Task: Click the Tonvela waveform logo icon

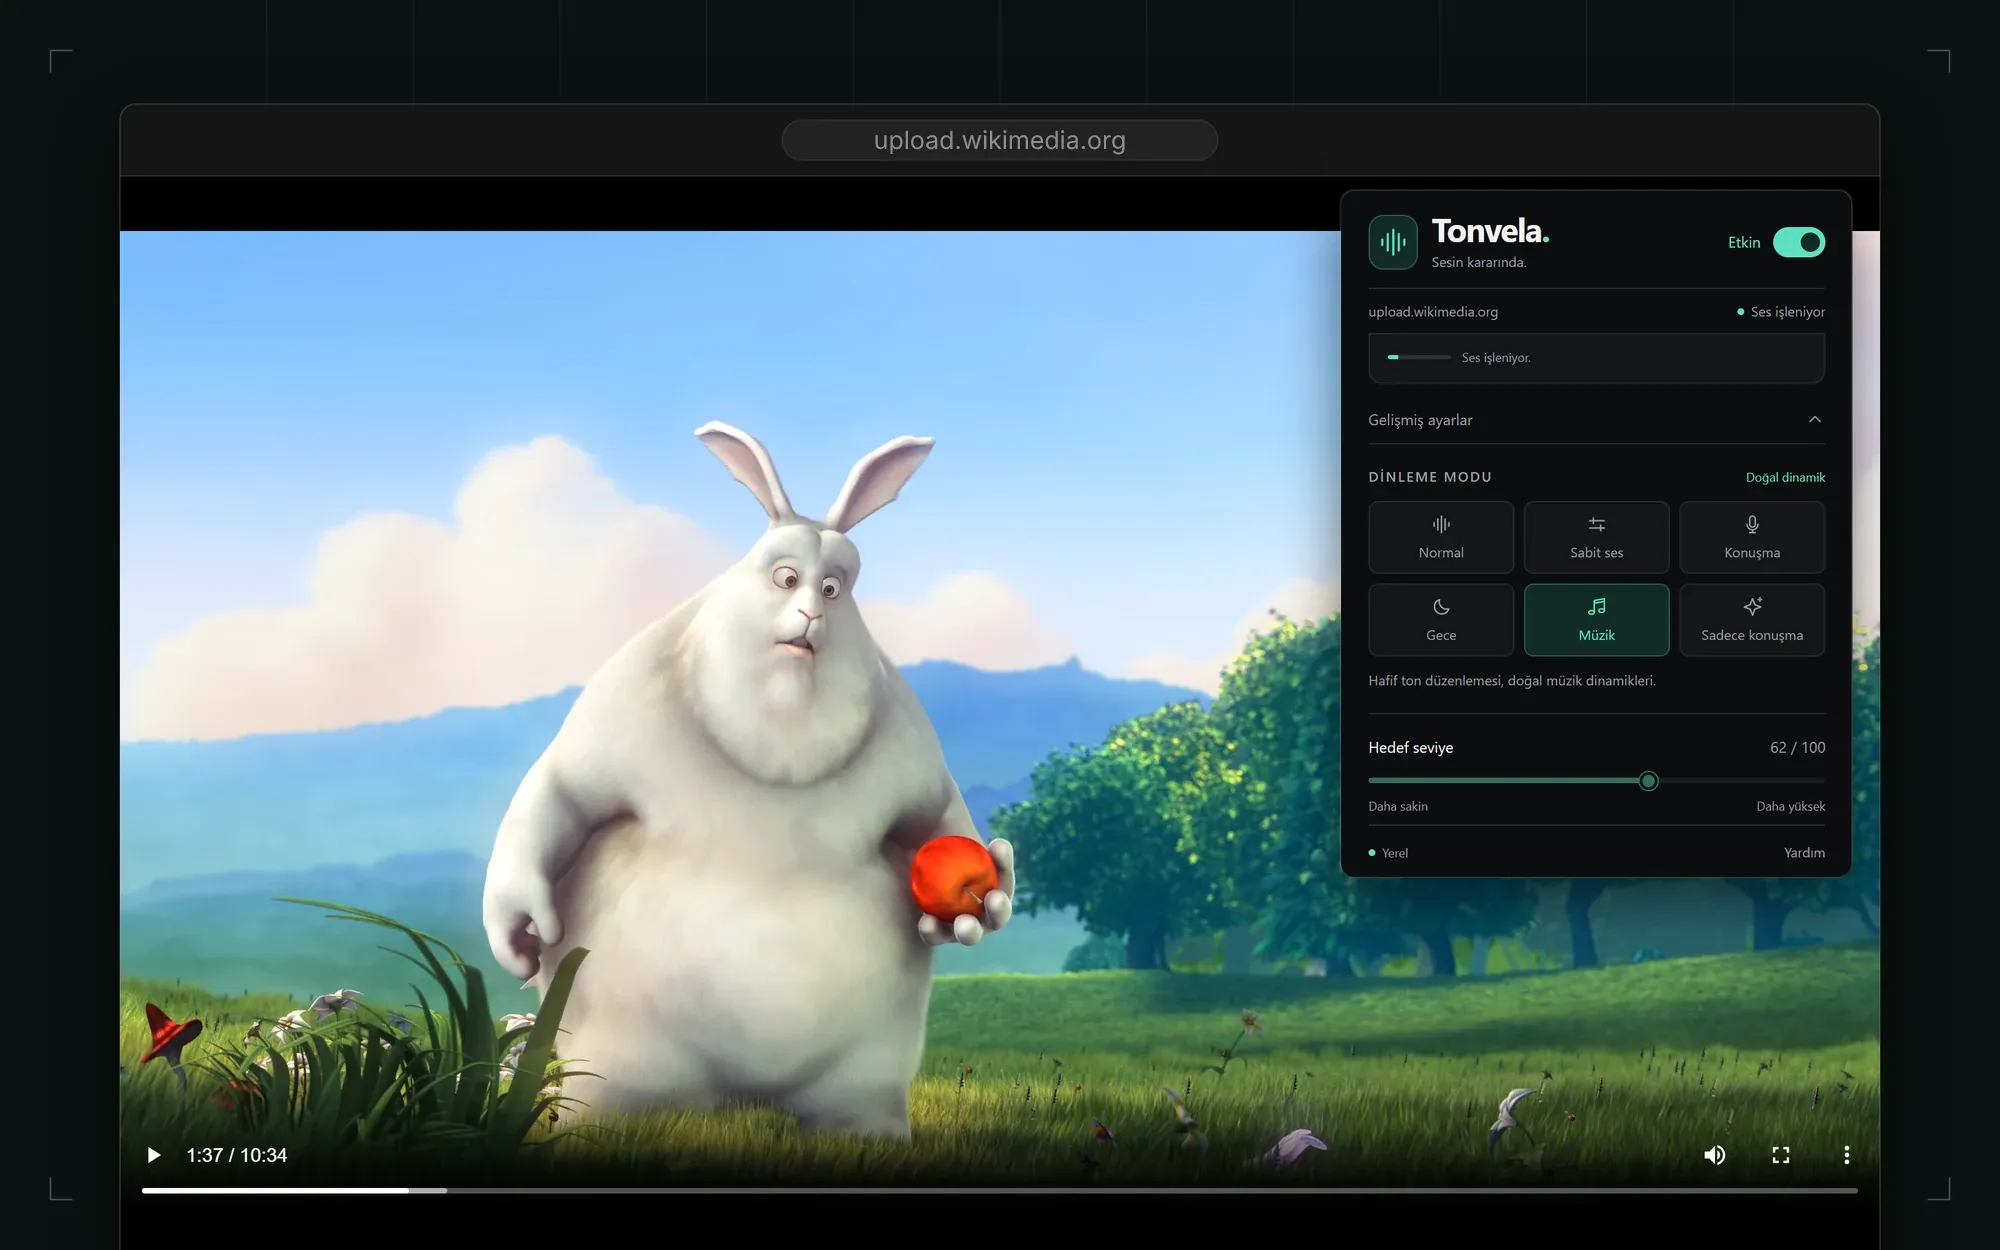Action: coord(1393,242)
